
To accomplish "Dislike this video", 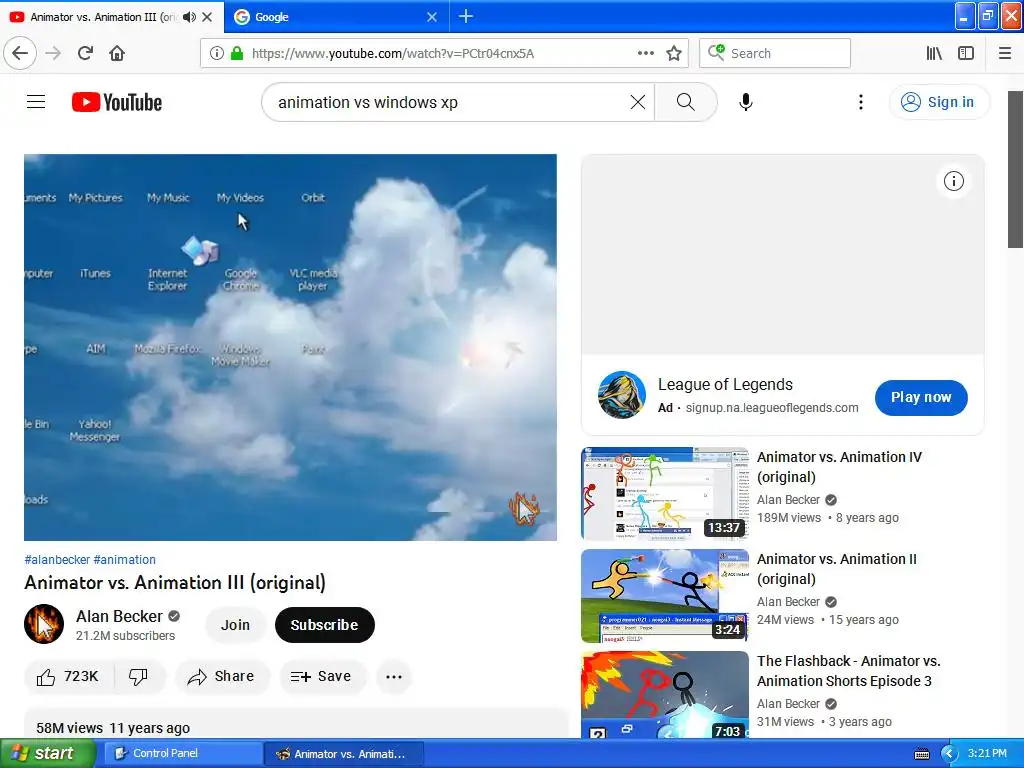I will [x=138, y=677].
